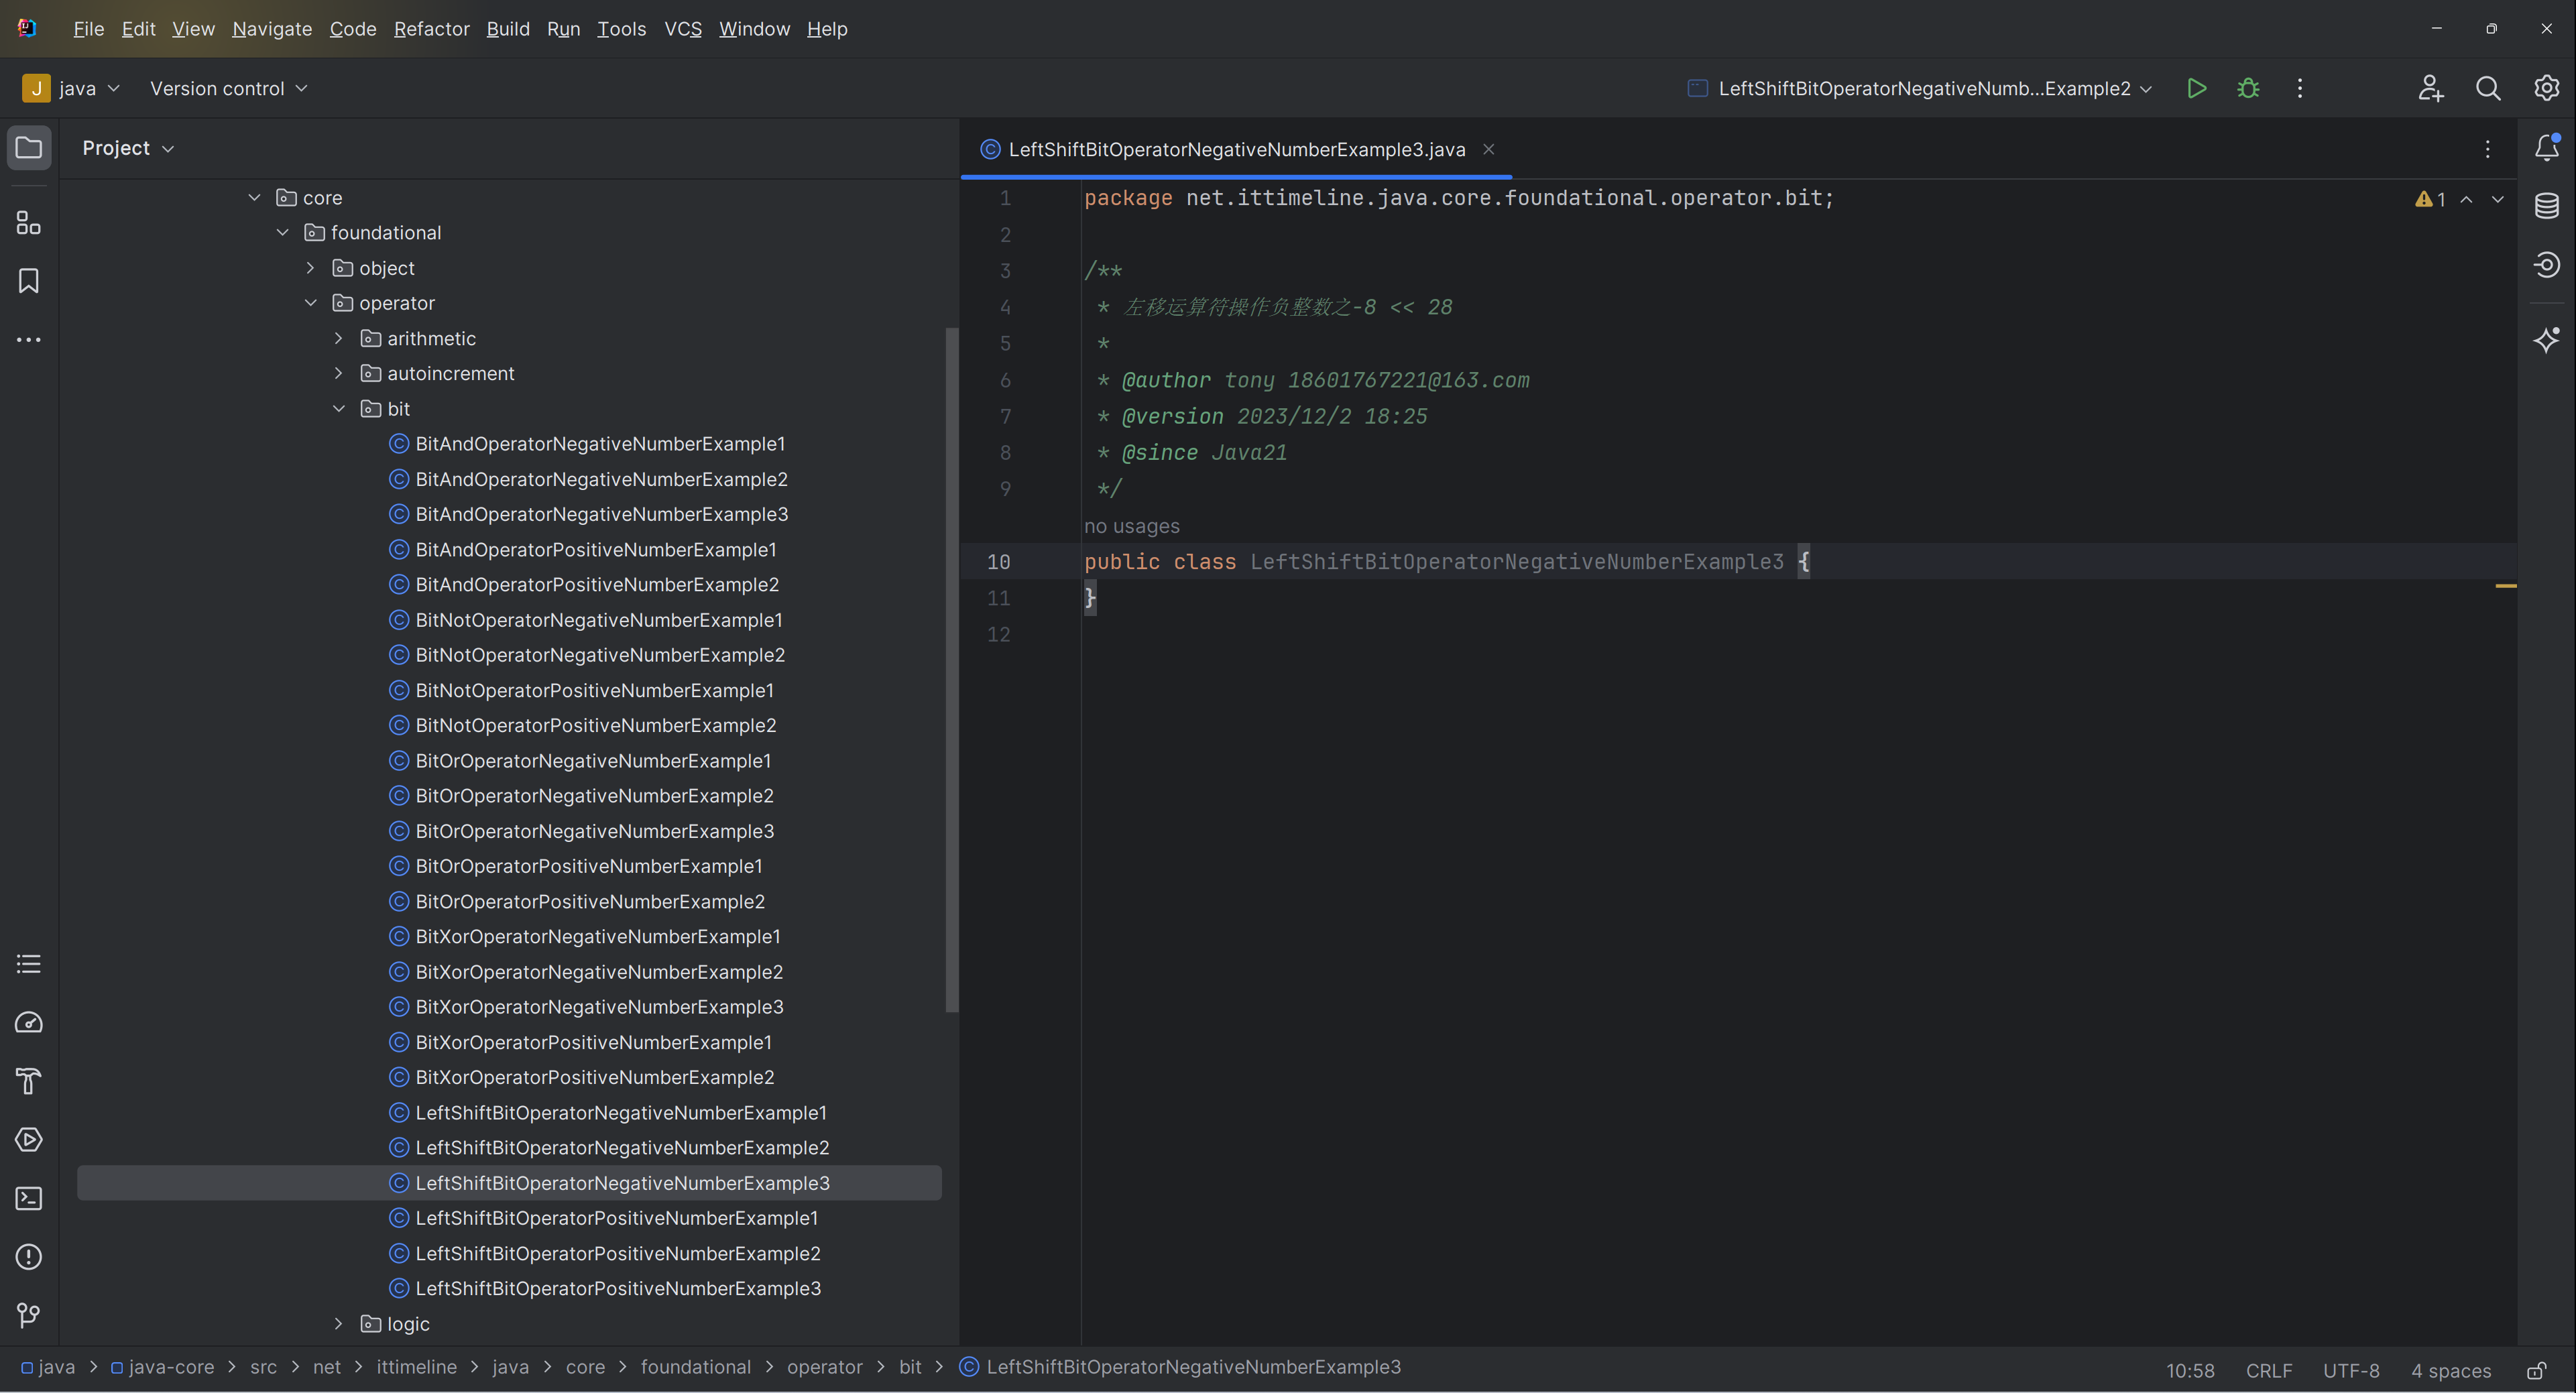The height and width of the screenshot is (1393, 2576).
Task: Select BitAndOperatorNegativeNumberExample1 in project tree
Action: 600,444
